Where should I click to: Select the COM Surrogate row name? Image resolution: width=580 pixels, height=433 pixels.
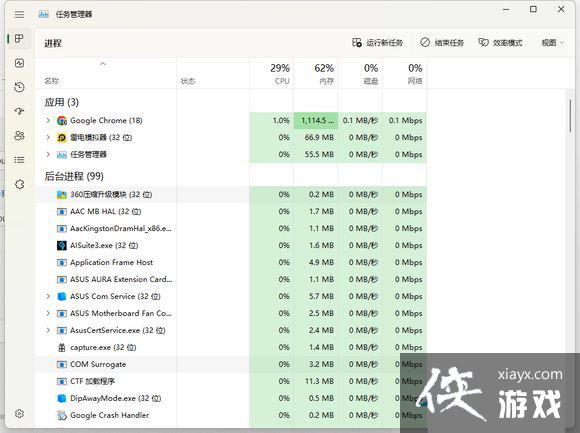point(98,364)
